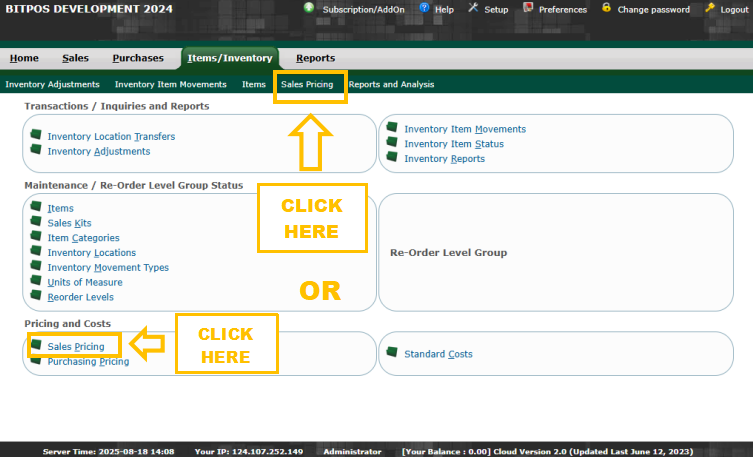
Task: Open Inventory Adjustments in green submenu bar
Action: click(52, 84)
